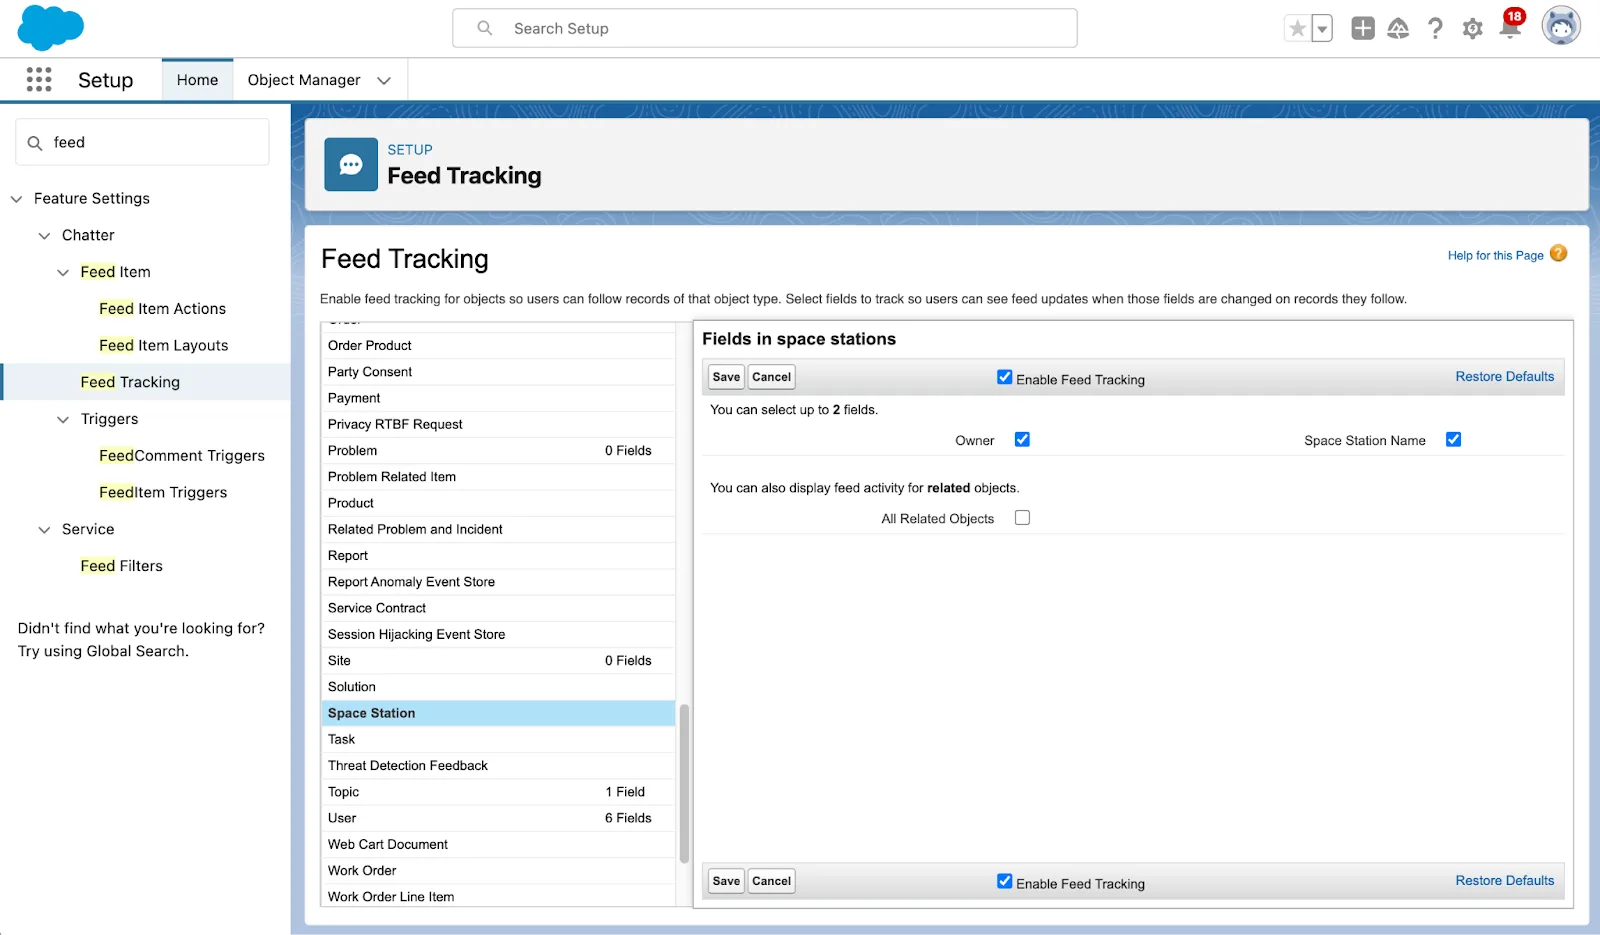Click the Quick Find box containing feed
The height and width of the screenshot is (935, 1600).
(x=142, y=142)
